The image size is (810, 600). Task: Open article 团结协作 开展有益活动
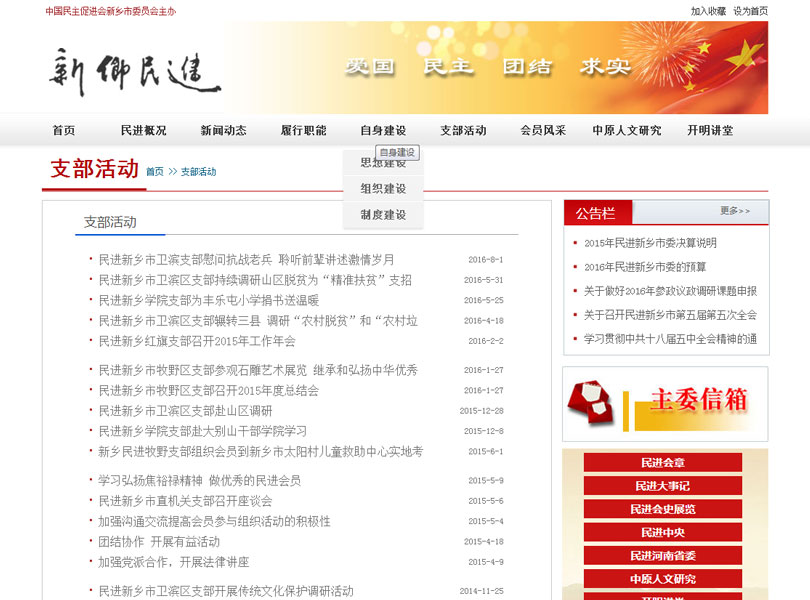click(159, 542)
